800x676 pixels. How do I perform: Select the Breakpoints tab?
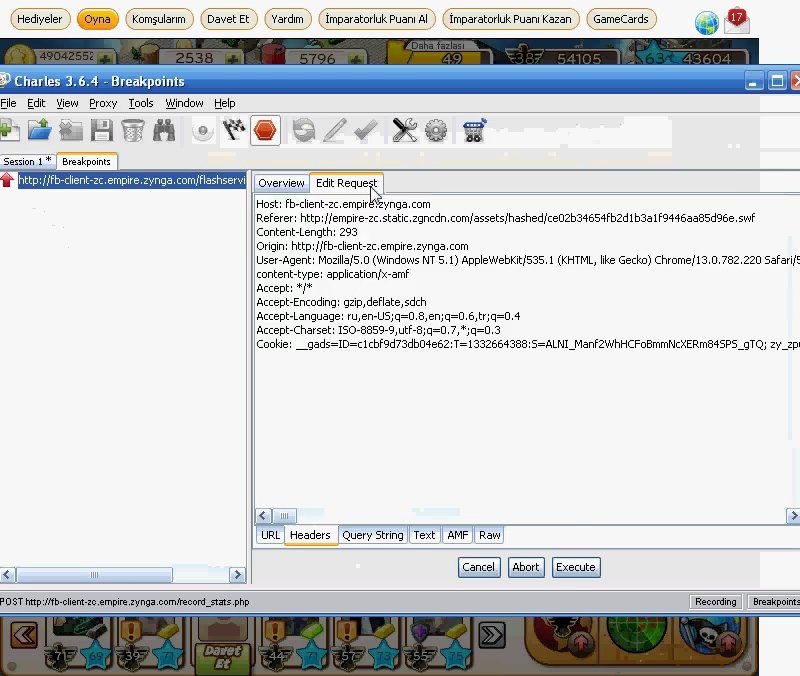pyautogui.click(x=86, y=161)
